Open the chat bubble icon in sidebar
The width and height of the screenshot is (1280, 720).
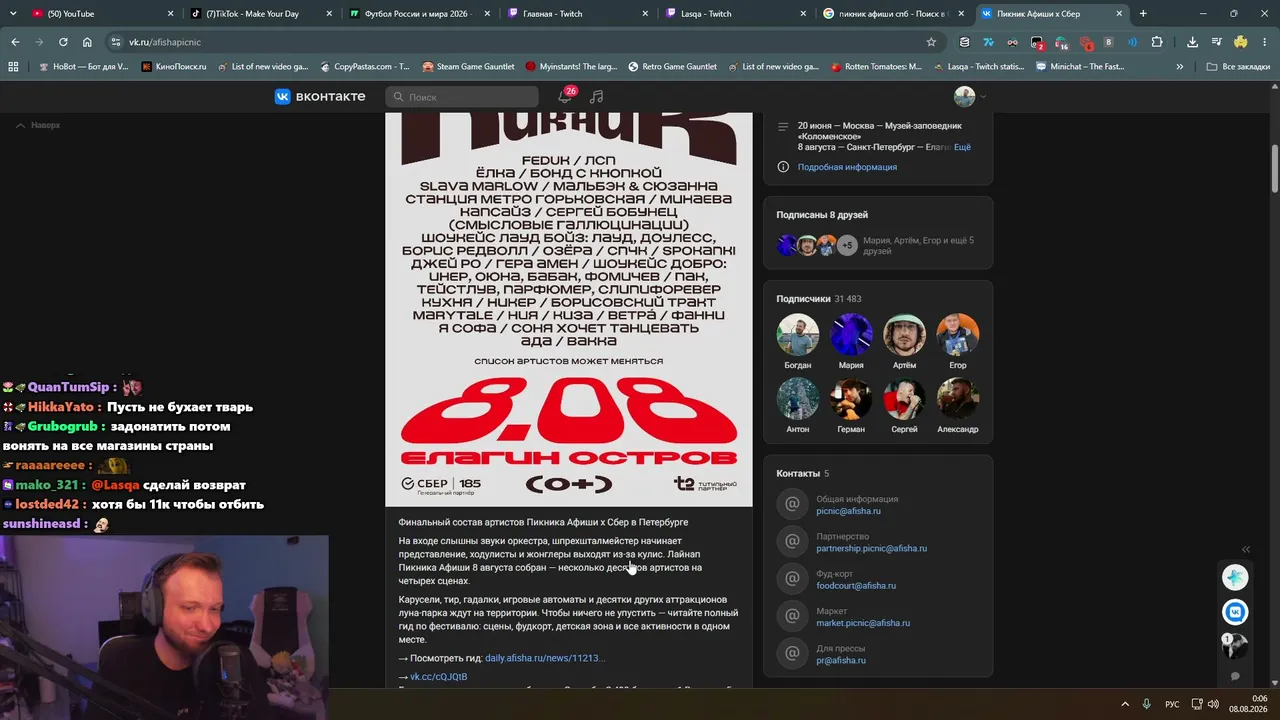1235,677
